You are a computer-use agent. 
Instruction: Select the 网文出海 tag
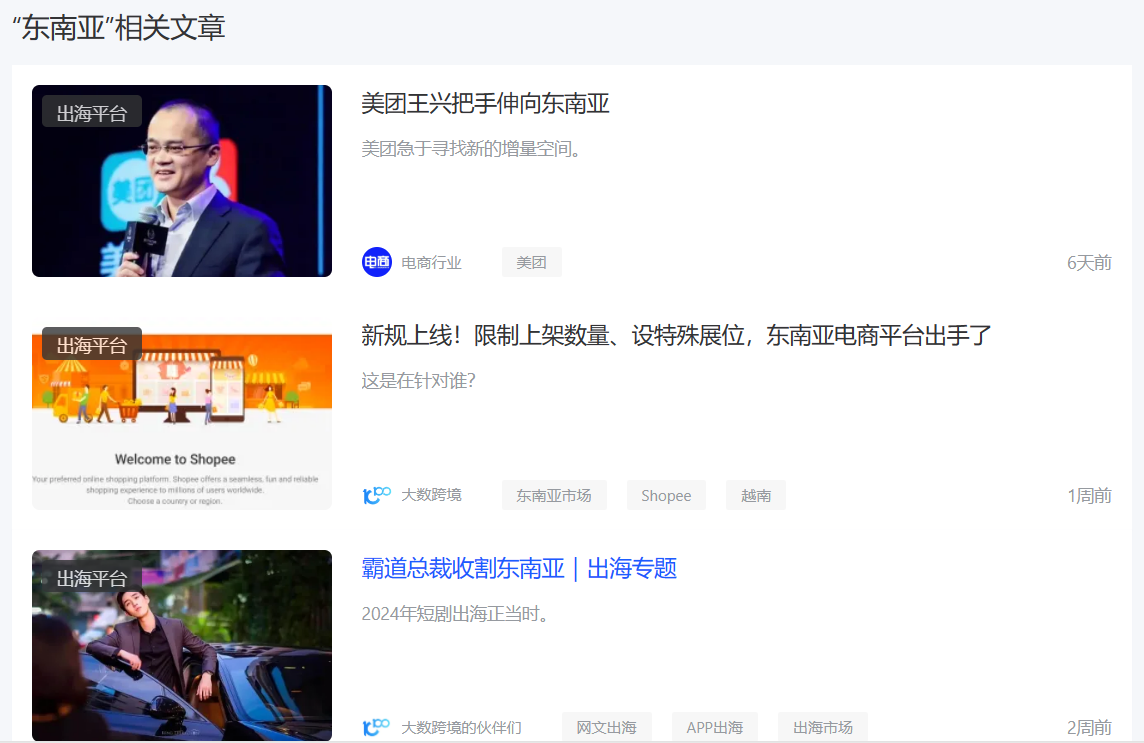(x=606, y=727)
